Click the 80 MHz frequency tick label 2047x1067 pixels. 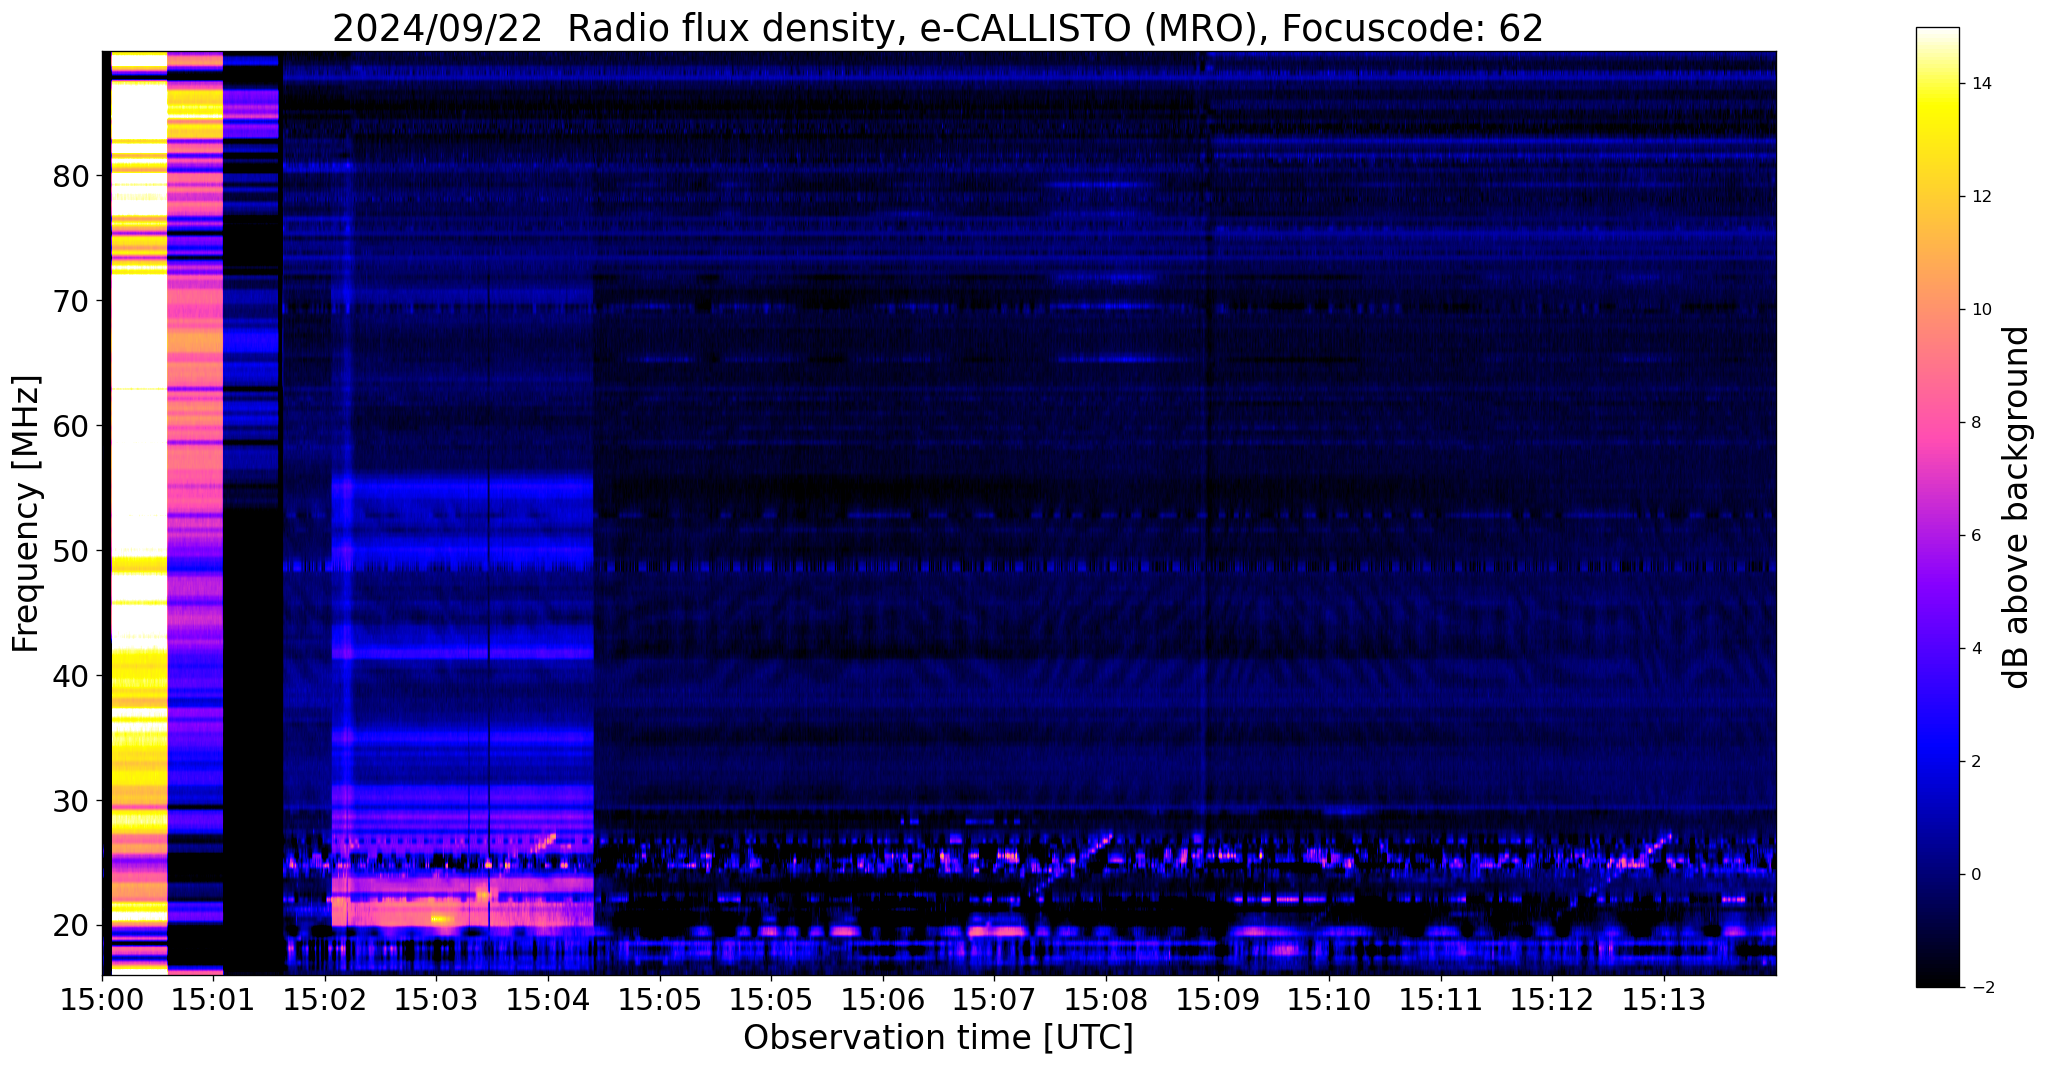point(71,176)
